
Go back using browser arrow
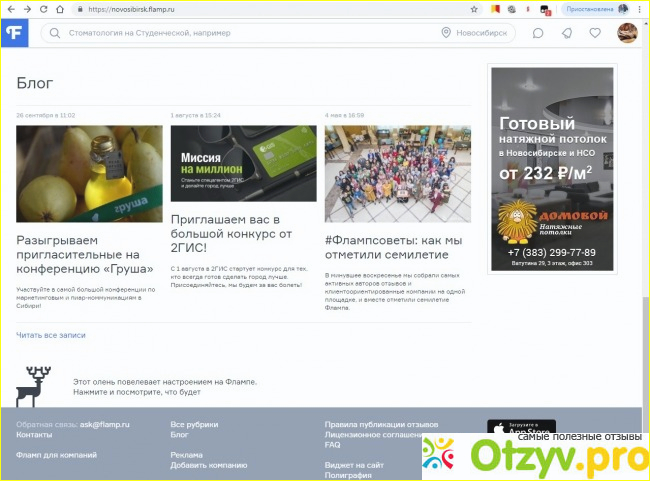[9, 9]
